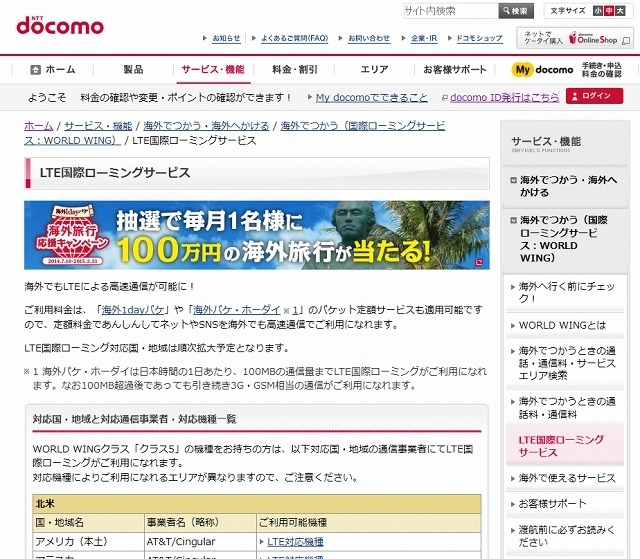Select sidebar LTE国際ローミングサービス item
This screenshot has width=640, height=559.
(565, 446)
